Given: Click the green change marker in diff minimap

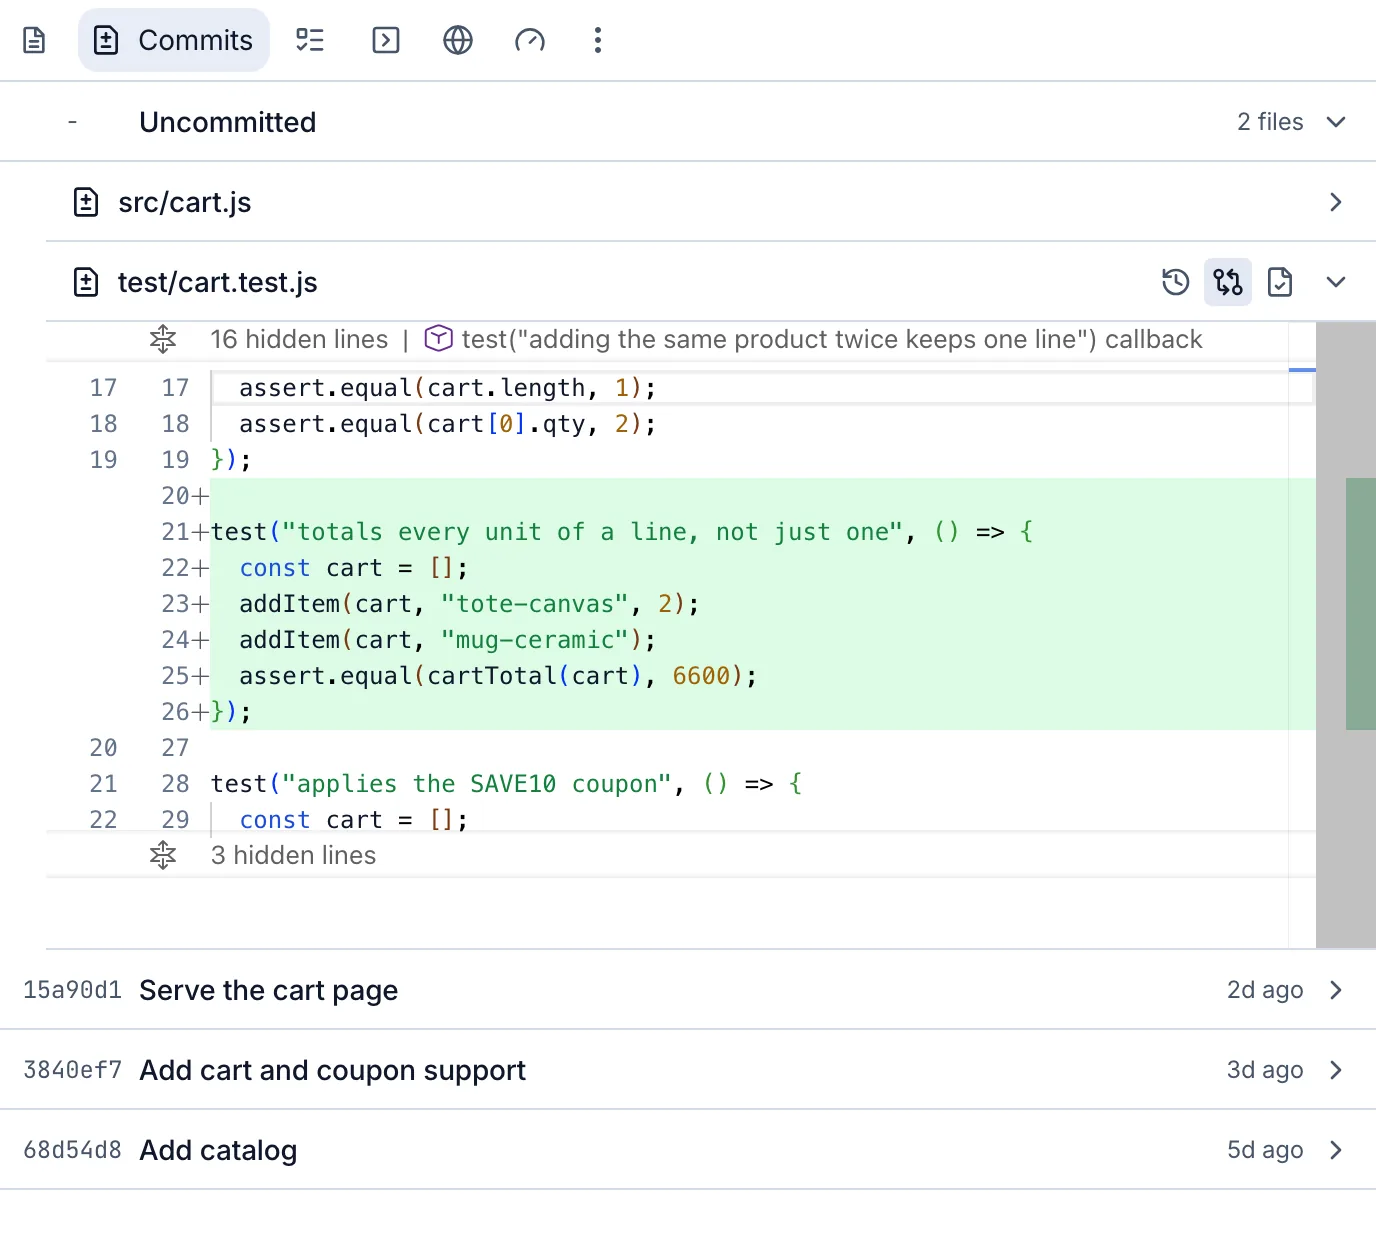Looking at the screenshot, I should click(1361, 604).
